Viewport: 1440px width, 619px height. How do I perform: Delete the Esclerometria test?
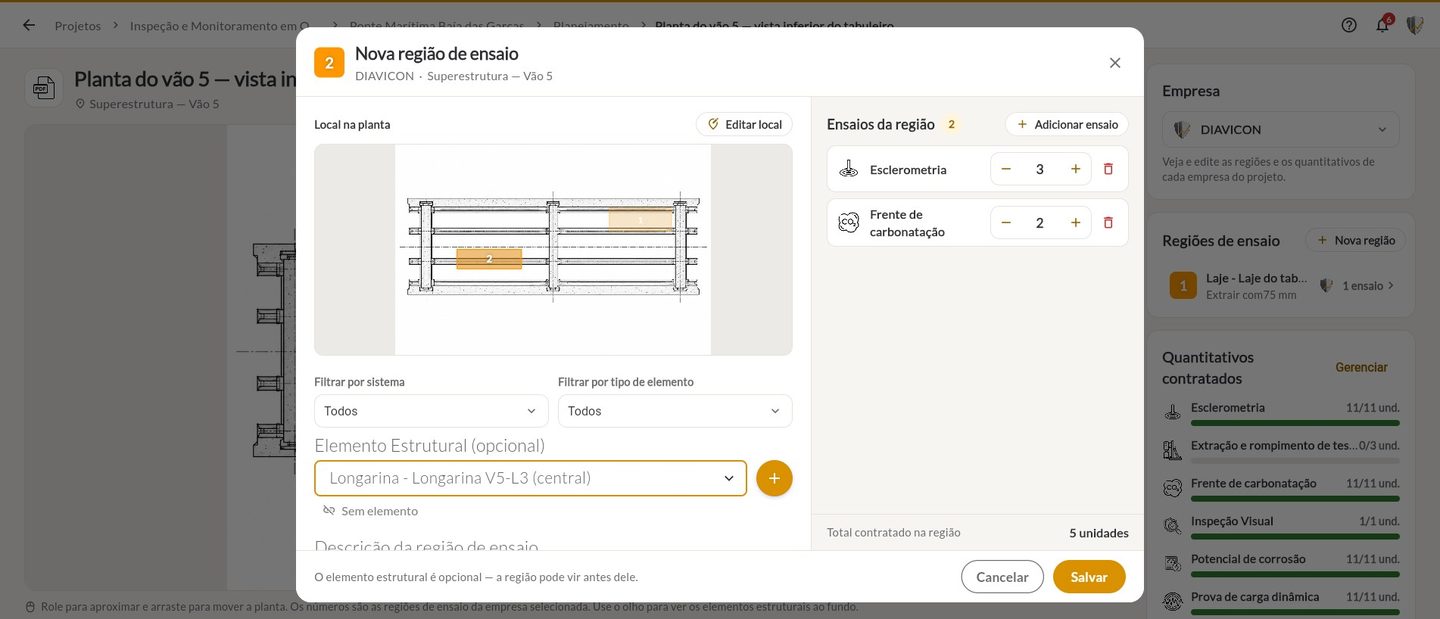1108,169
